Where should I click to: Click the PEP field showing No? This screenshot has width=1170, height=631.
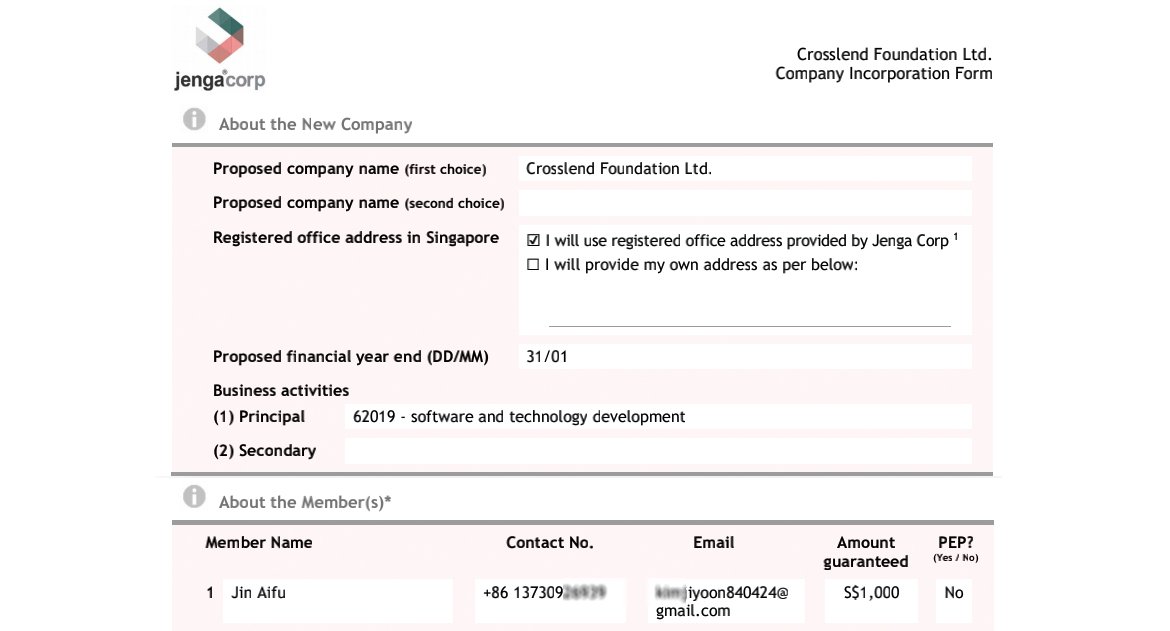pos(954,601)
